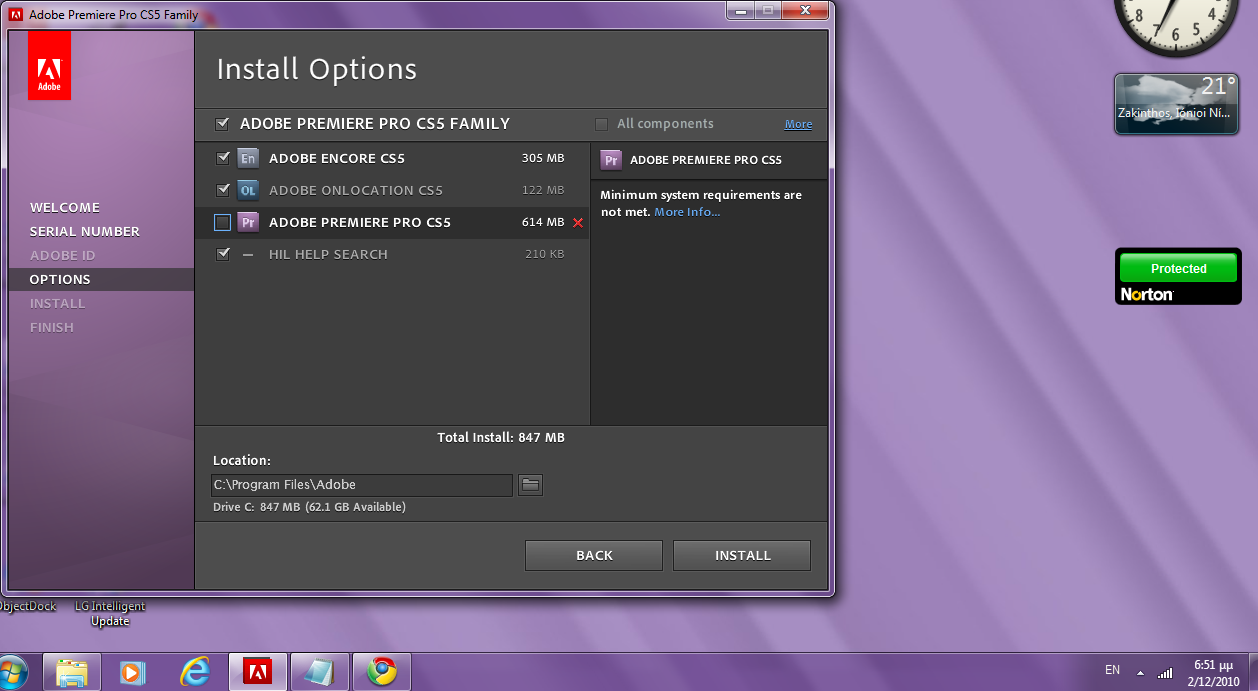Image resolution: width=1258 pixels, height=691 pixels.
Task: Open Windows Media Player from the taskbar
Action: [132, 672]
